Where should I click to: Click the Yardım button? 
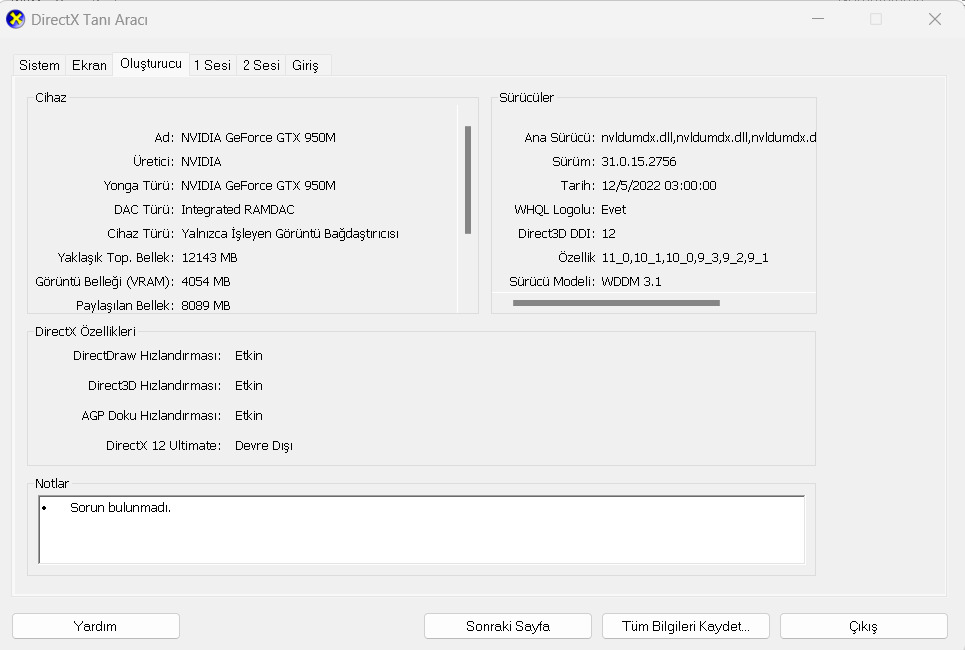[95, 626]
